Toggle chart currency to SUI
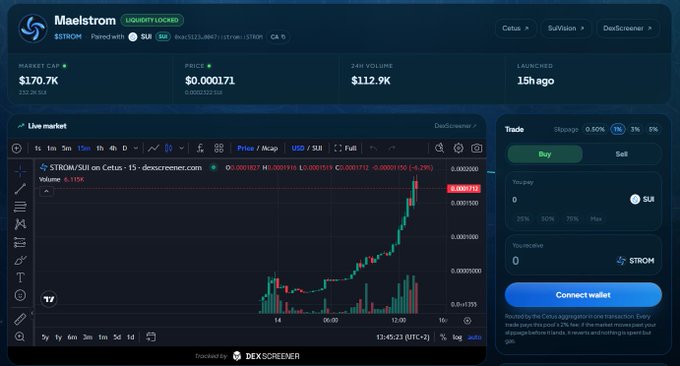The width and height of the screenshot is (680, 366). (317, 148)
